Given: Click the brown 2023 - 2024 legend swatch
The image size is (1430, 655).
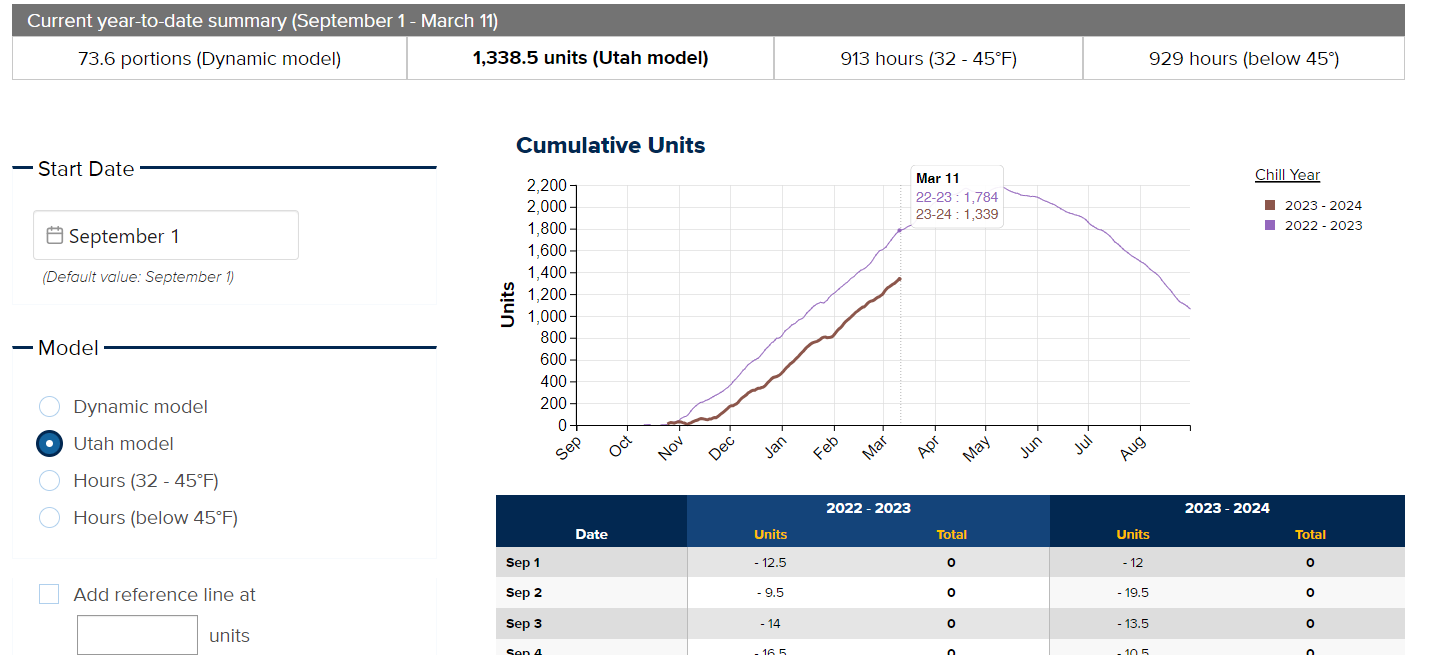Looking at the screenshot, I should coord(1270,205).
